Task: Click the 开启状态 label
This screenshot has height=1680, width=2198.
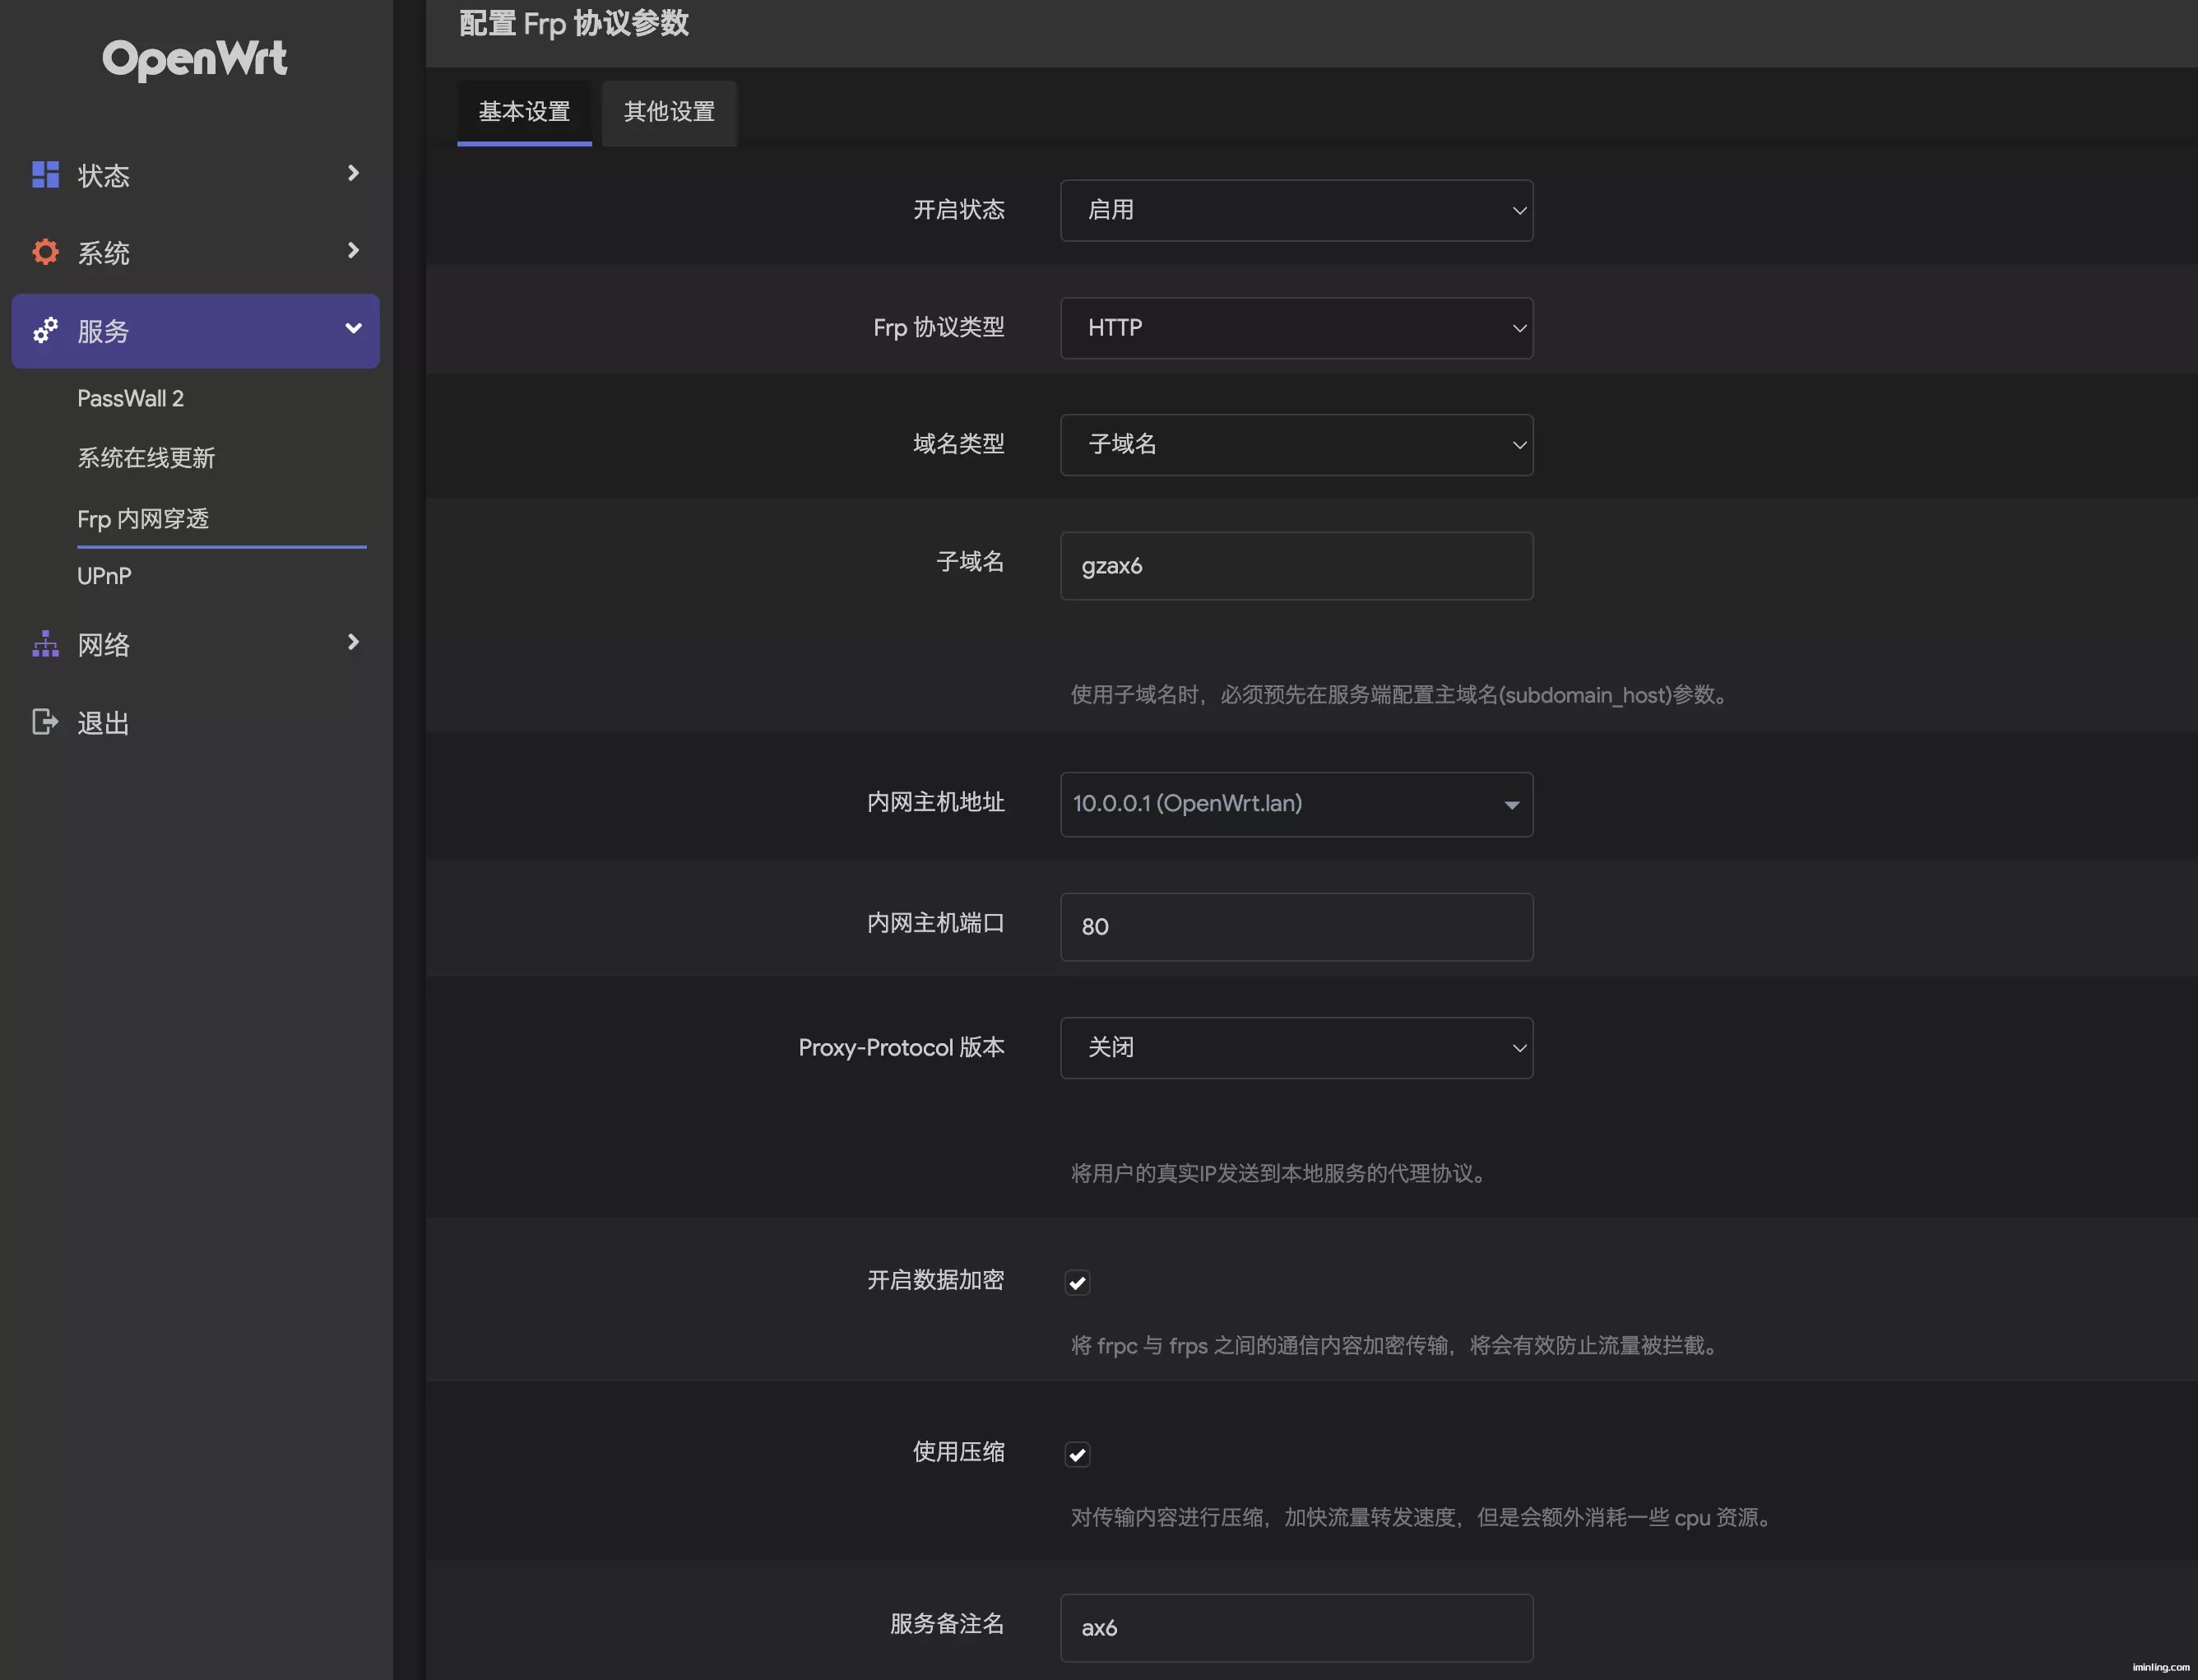Action: point(959,209)
